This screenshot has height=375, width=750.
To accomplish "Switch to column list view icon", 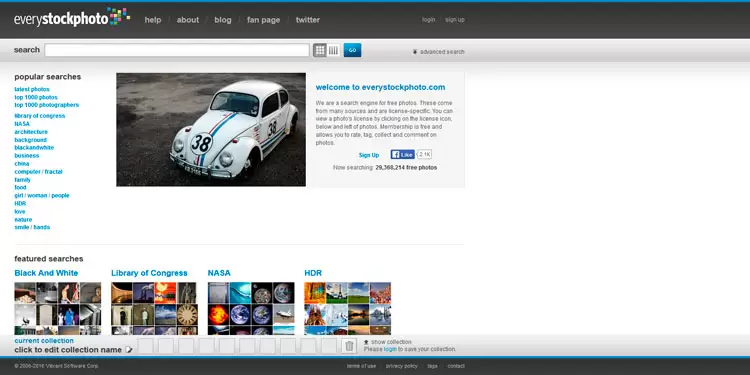I will pos(333,50).
